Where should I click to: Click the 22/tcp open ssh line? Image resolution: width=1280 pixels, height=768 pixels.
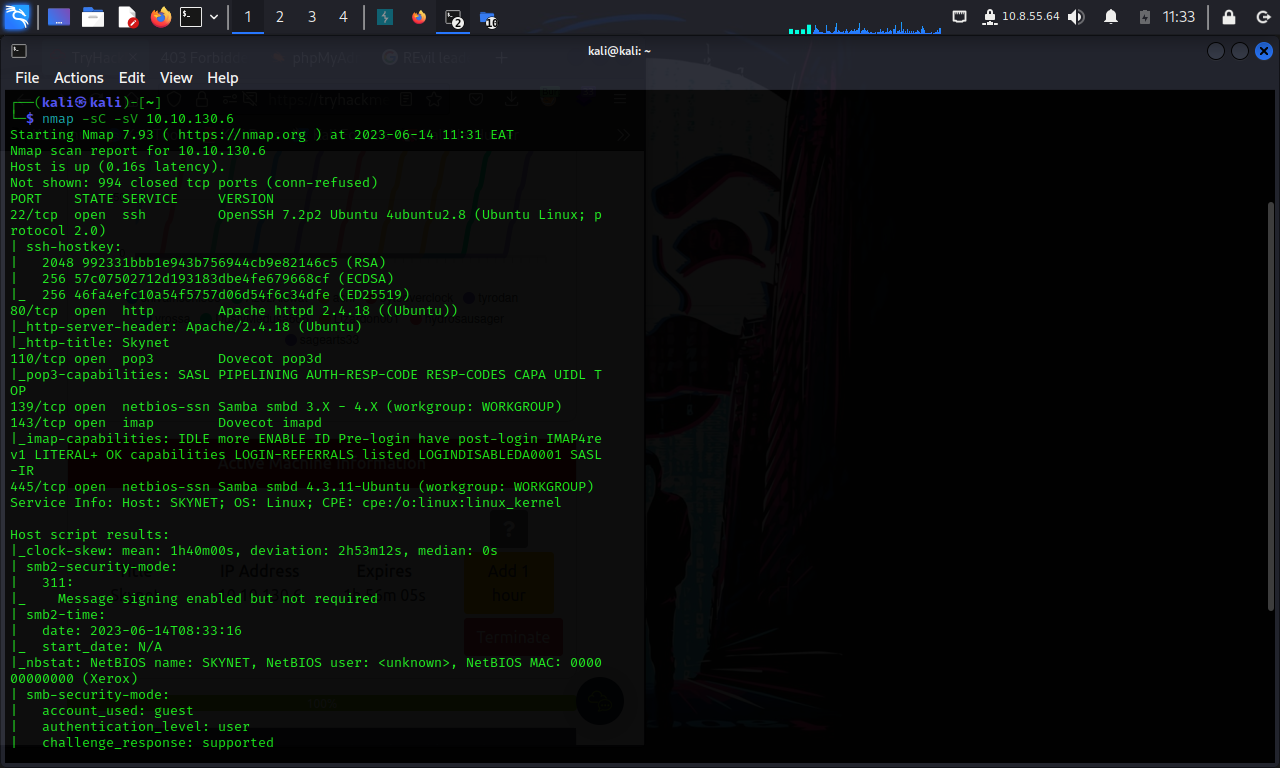coord(306,215)
